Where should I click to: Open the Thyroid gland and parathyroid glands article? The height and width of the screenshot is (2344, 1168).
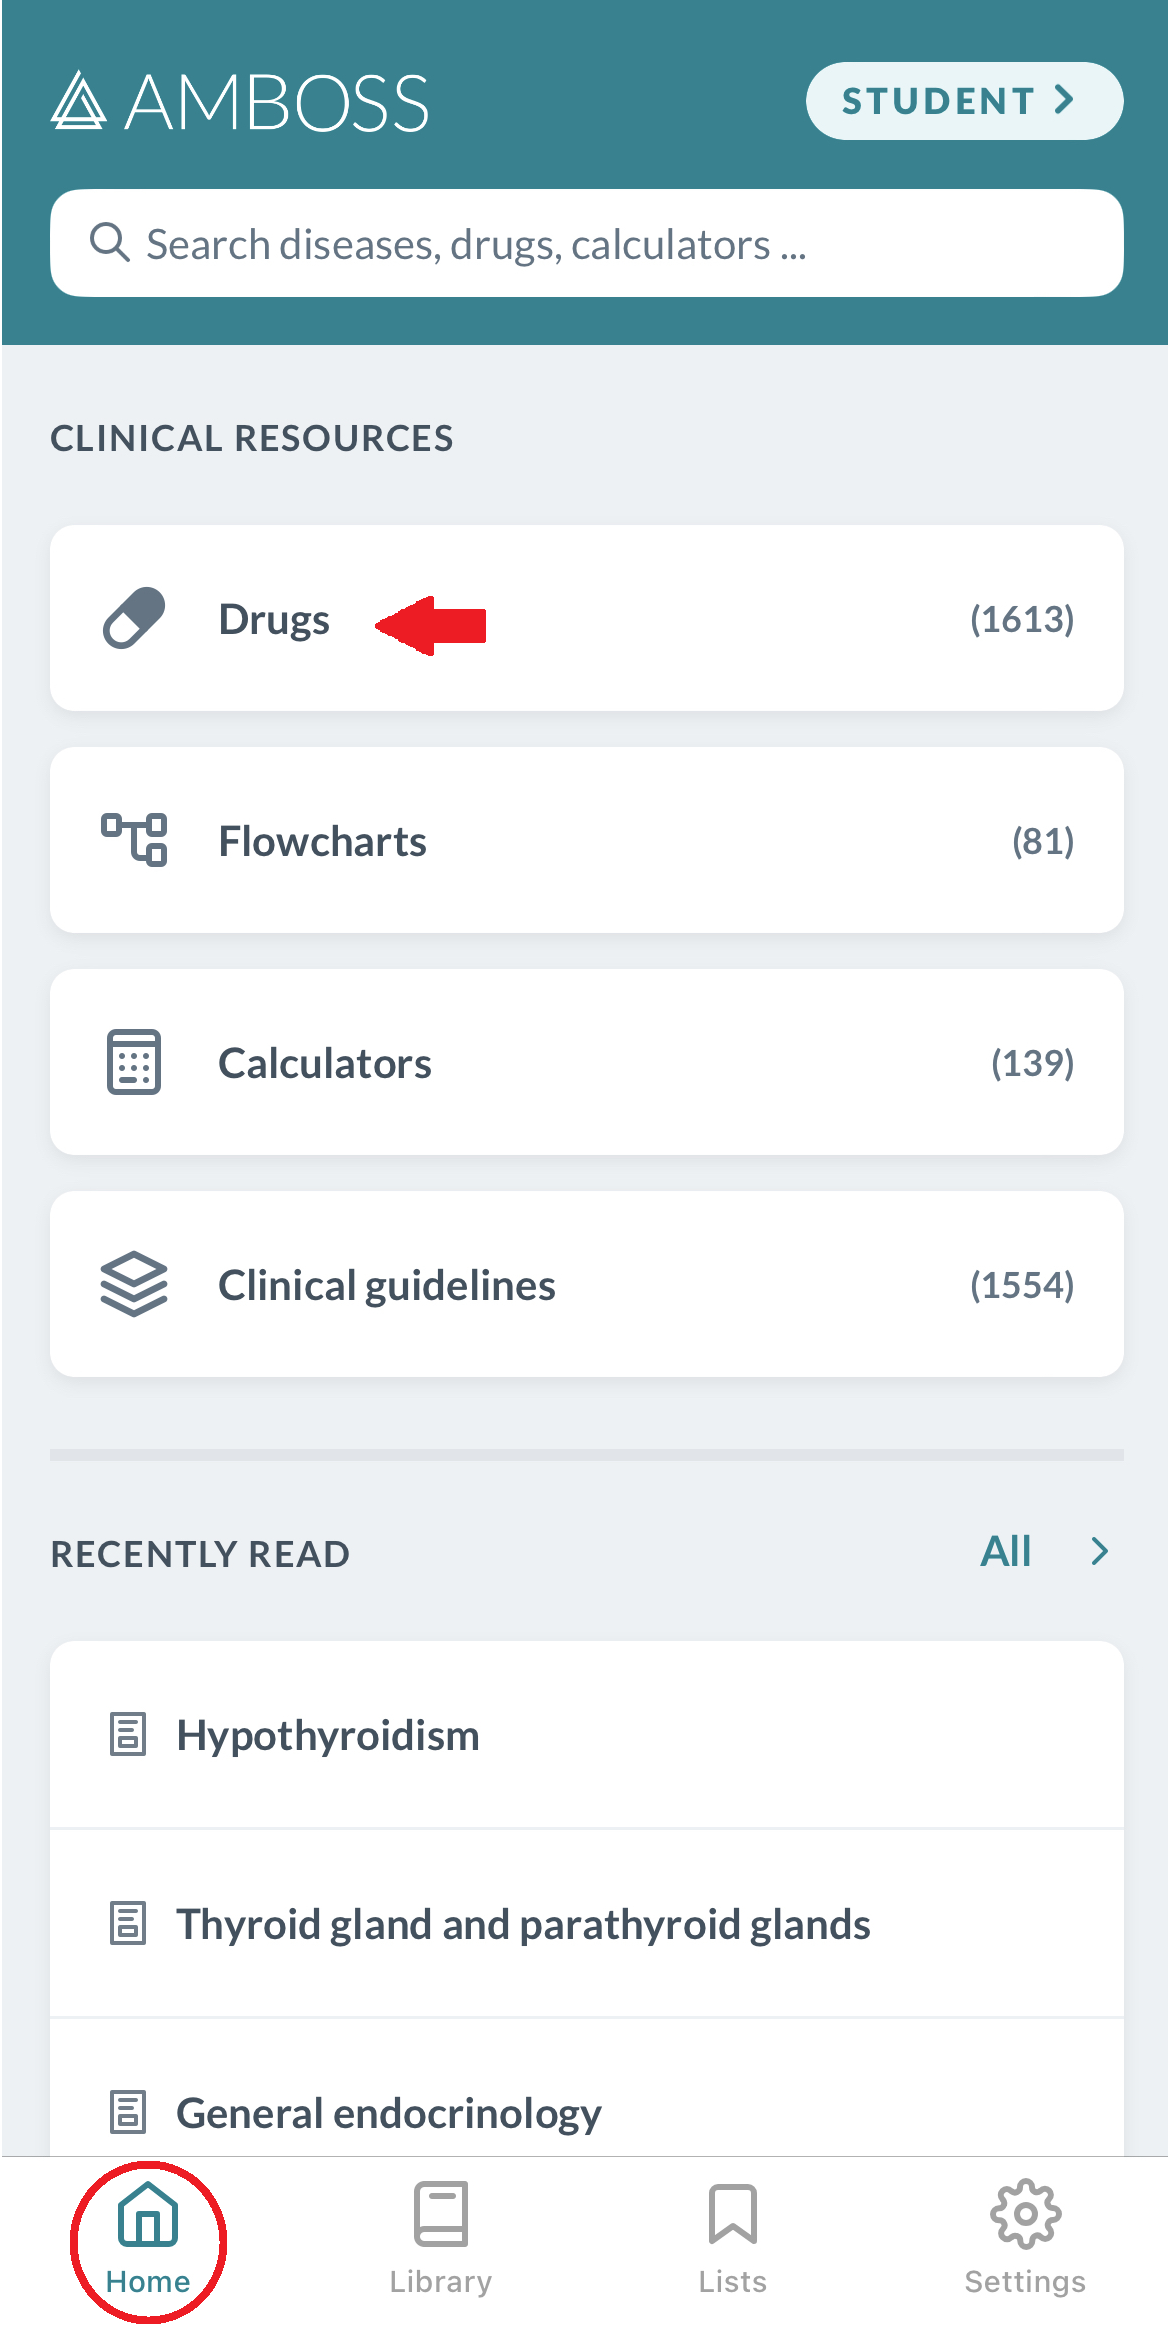[523, 1924]
